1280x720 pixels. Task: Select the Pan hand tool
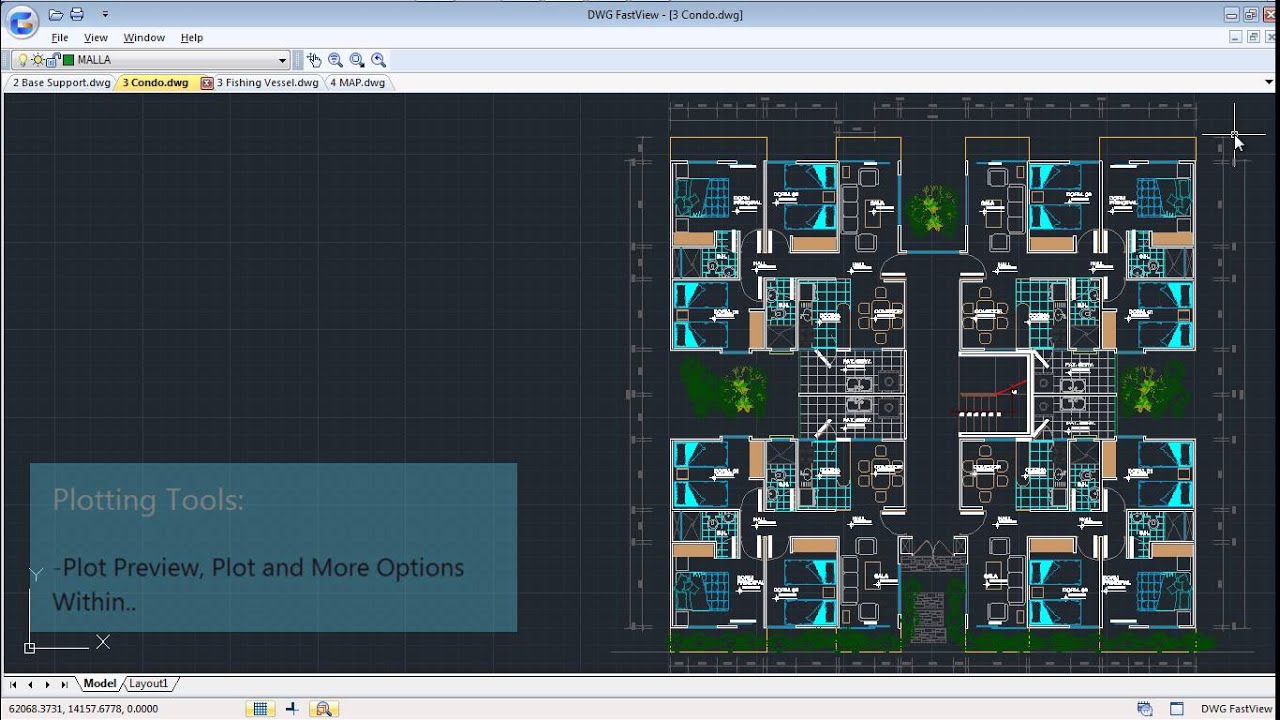[x=314, y=60]
